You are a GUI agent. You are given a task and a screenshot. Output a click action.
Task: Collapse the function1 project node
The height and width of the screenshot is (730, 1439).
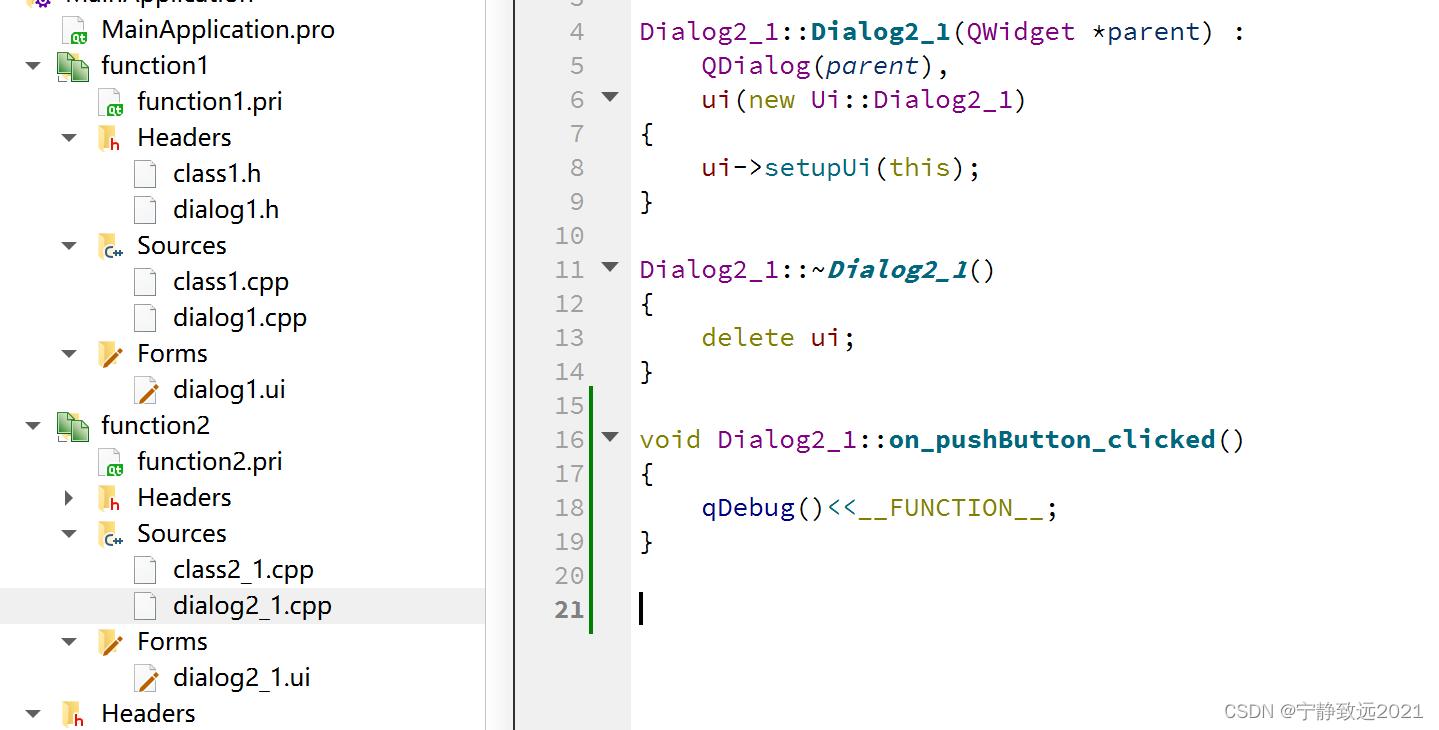(x=33, y=65)
